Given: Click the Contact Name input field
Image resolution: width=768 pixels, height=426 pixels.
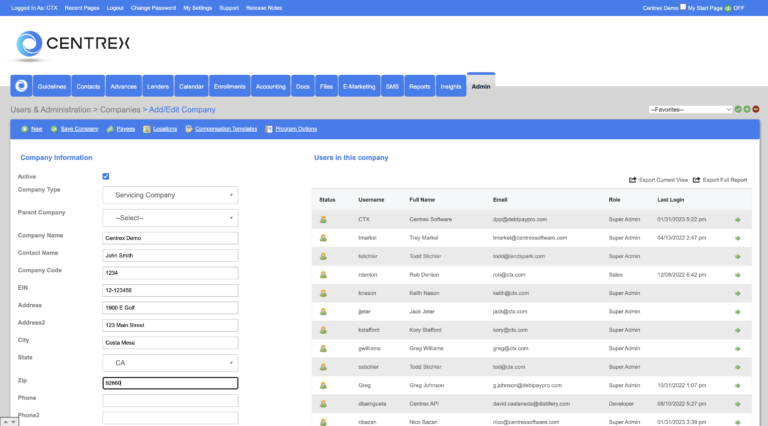Looking at the screenshot, I should click(x=170, y=256).
